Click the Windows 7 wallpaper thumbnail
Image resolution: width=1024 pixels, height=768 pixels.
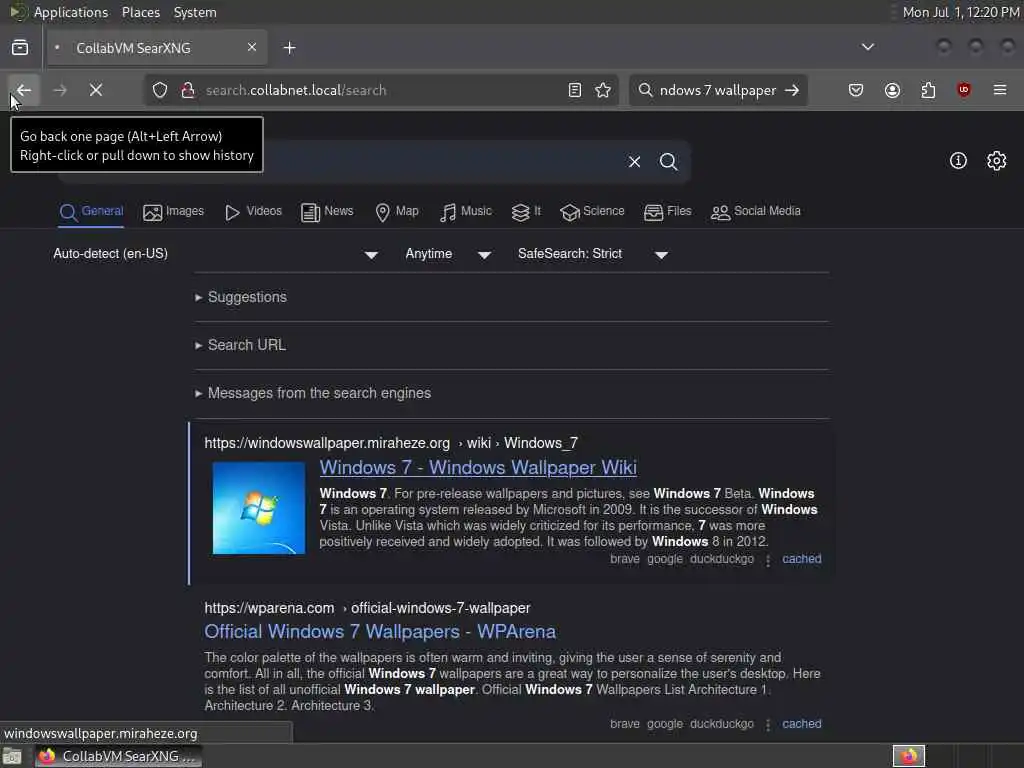[x=259, y=508]
